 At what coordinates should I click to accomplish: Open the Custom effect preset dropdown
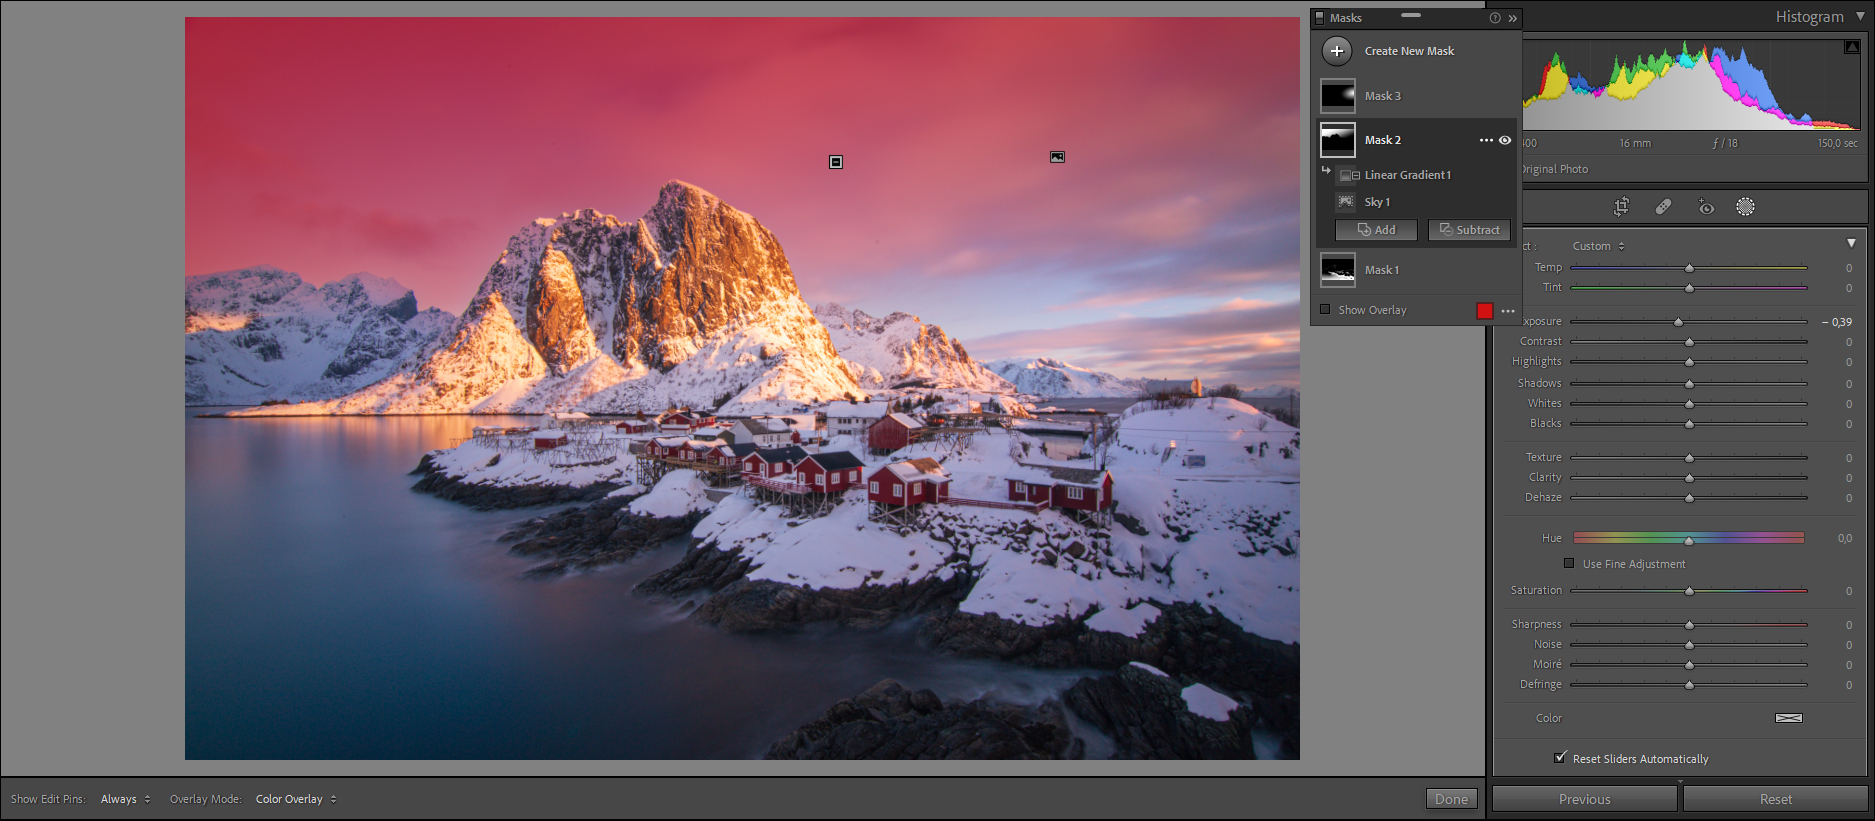(1598, 246)
